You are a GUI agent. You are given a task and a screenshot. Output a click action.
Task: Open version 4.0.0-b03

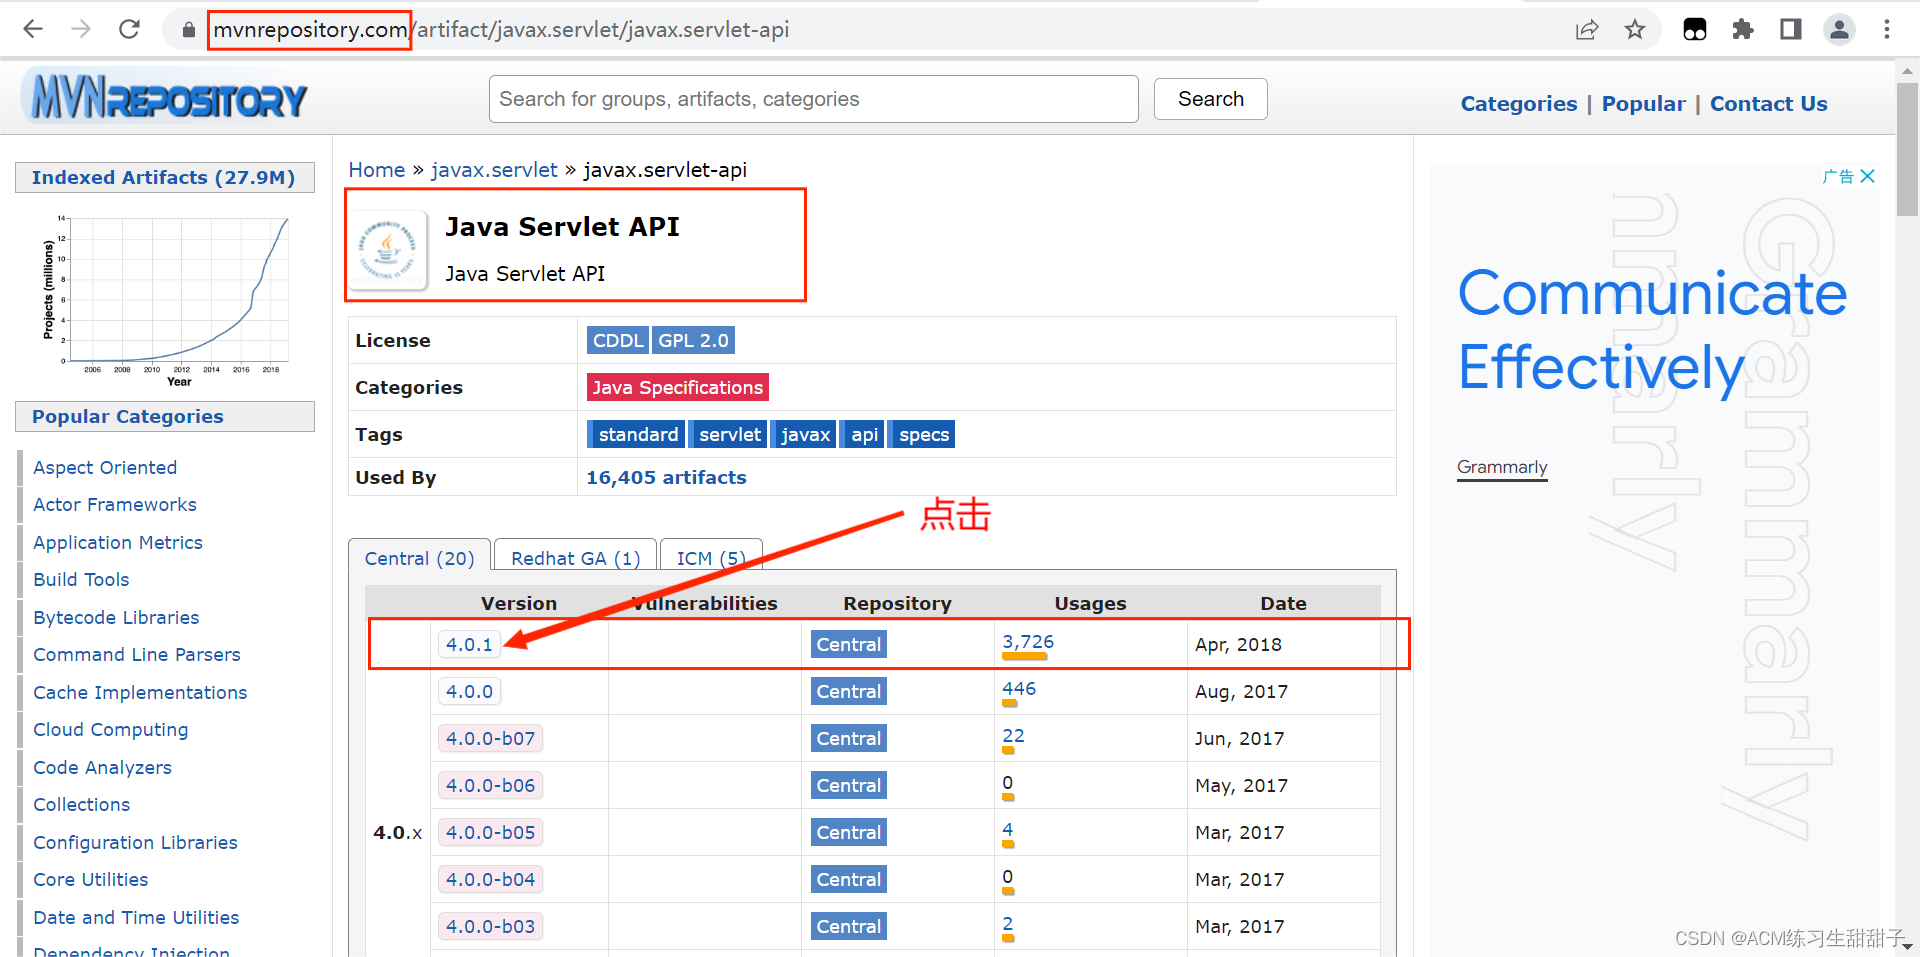pyautogui.click(x=490, y=926)
